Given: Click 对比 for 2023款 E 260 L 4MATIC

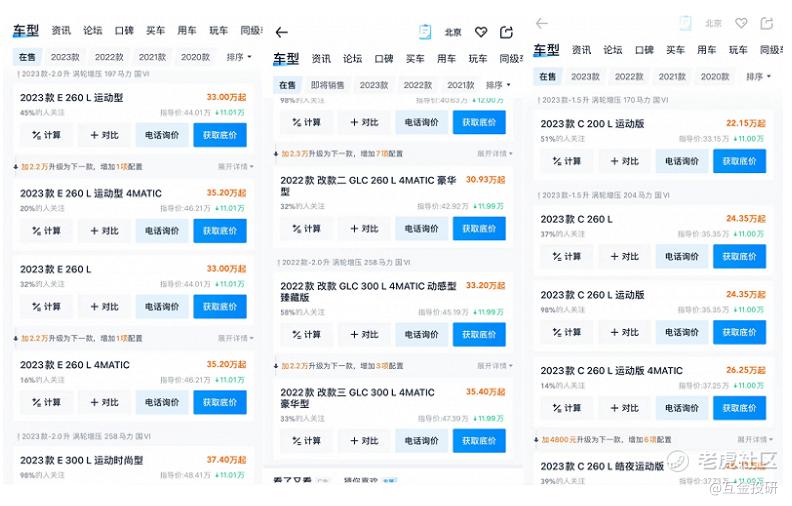Looking at the screenshot, I should click(104, 402).
